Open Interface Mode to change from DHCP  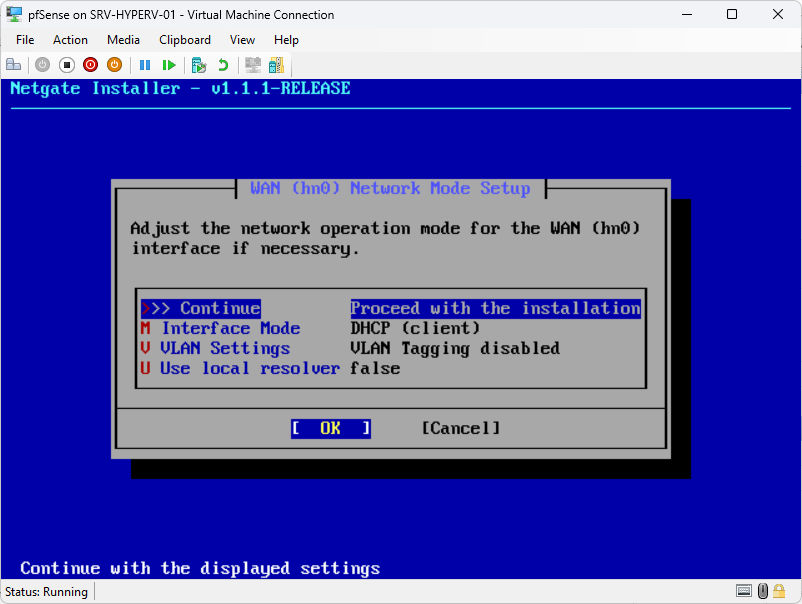(231, 328)
